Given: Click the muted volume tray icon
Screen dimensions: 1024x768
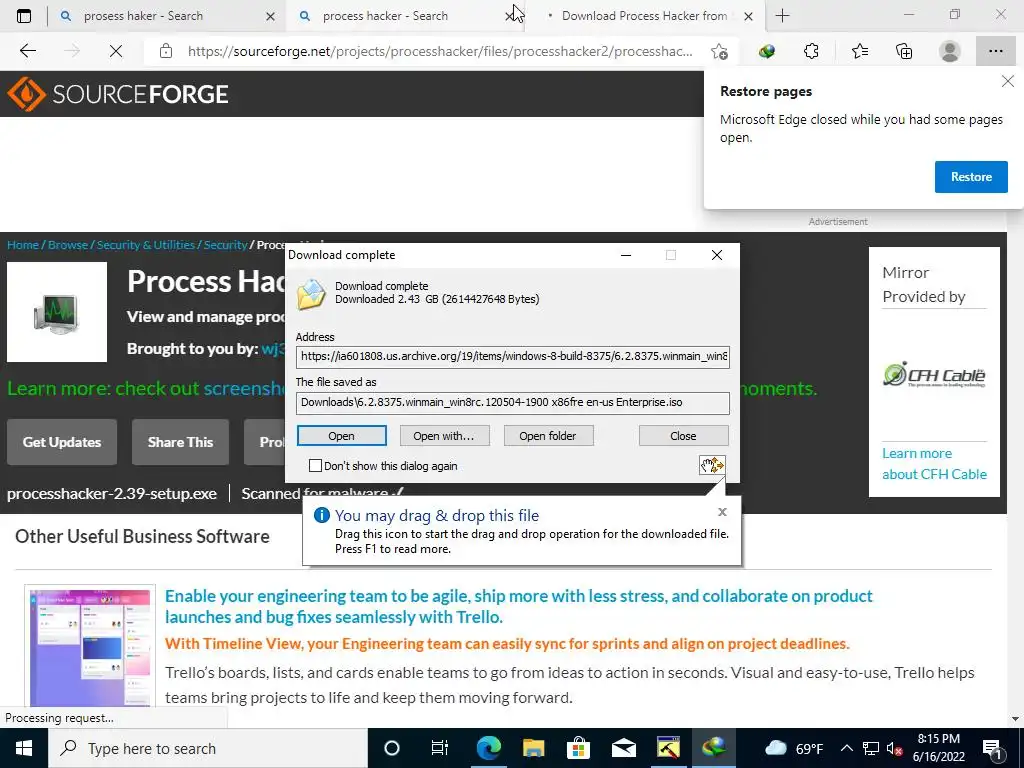Looking at the screenshot, I should point(894,749).
